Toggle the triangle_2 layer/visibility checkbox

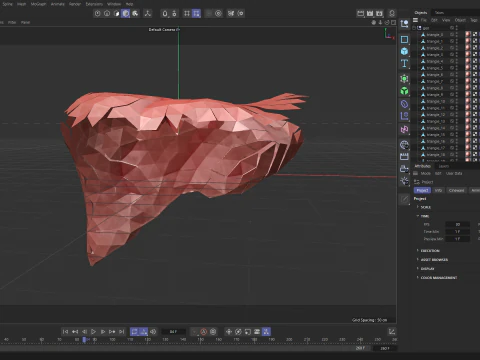(x=452, y=48)
